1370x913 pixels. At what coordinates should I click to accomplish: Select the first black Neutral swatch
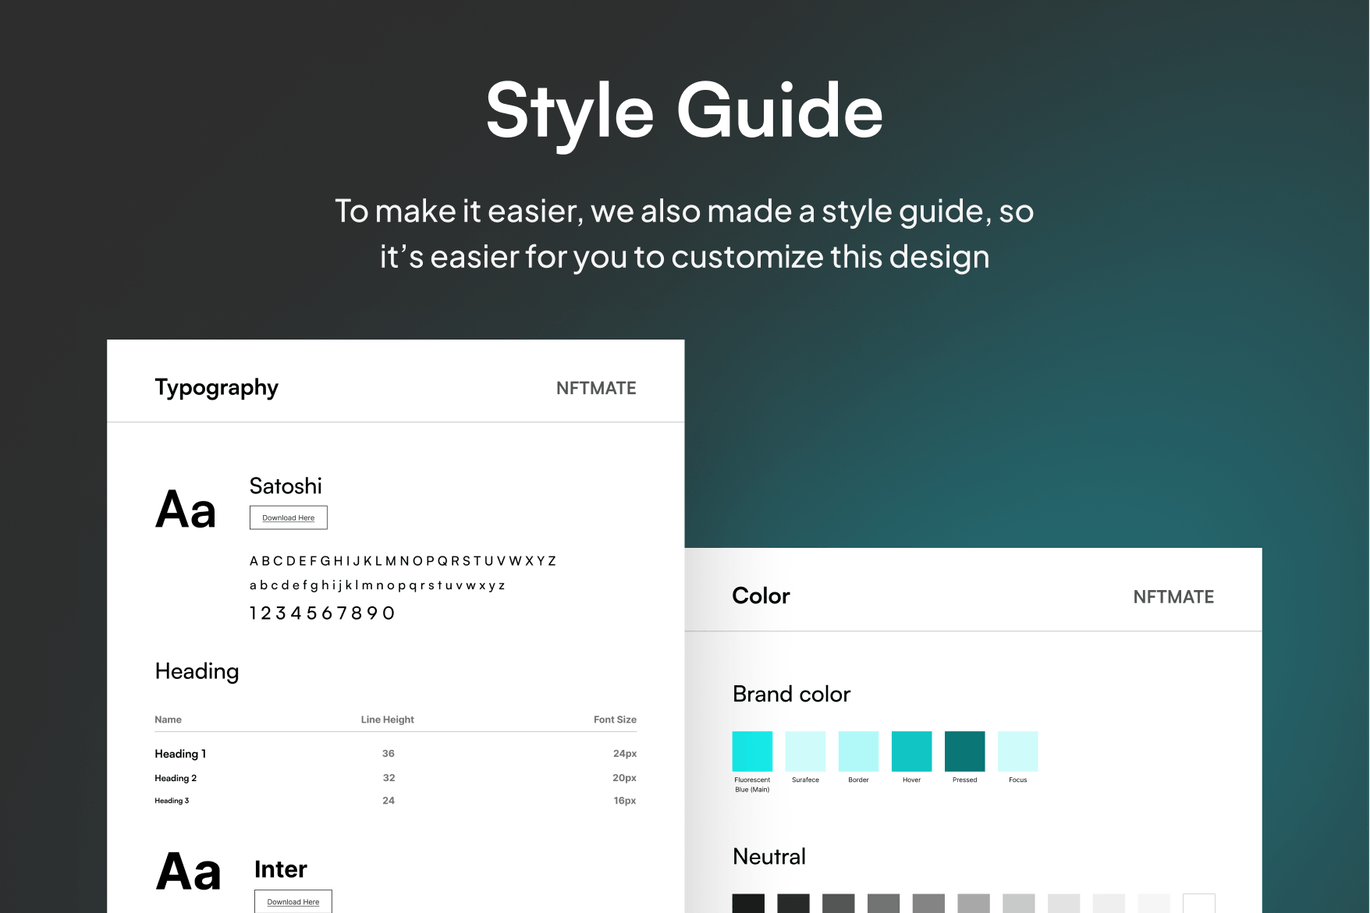[748, 903]
